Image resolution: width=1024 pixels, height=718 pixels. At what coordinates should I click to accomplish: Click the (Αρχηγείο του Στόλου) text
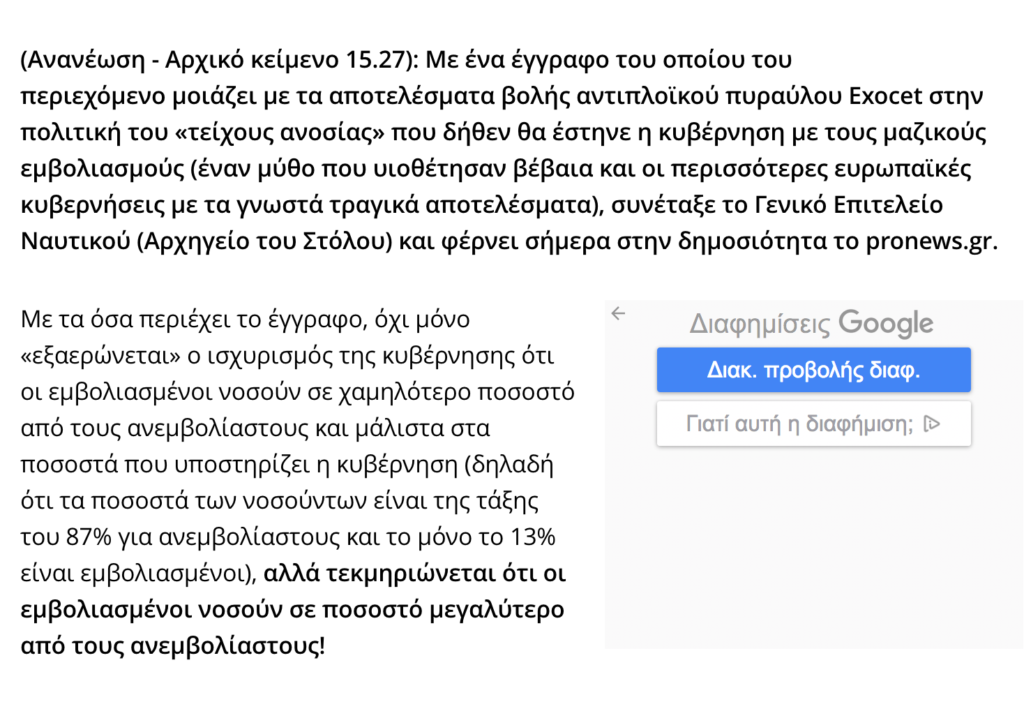click(264, 242)
